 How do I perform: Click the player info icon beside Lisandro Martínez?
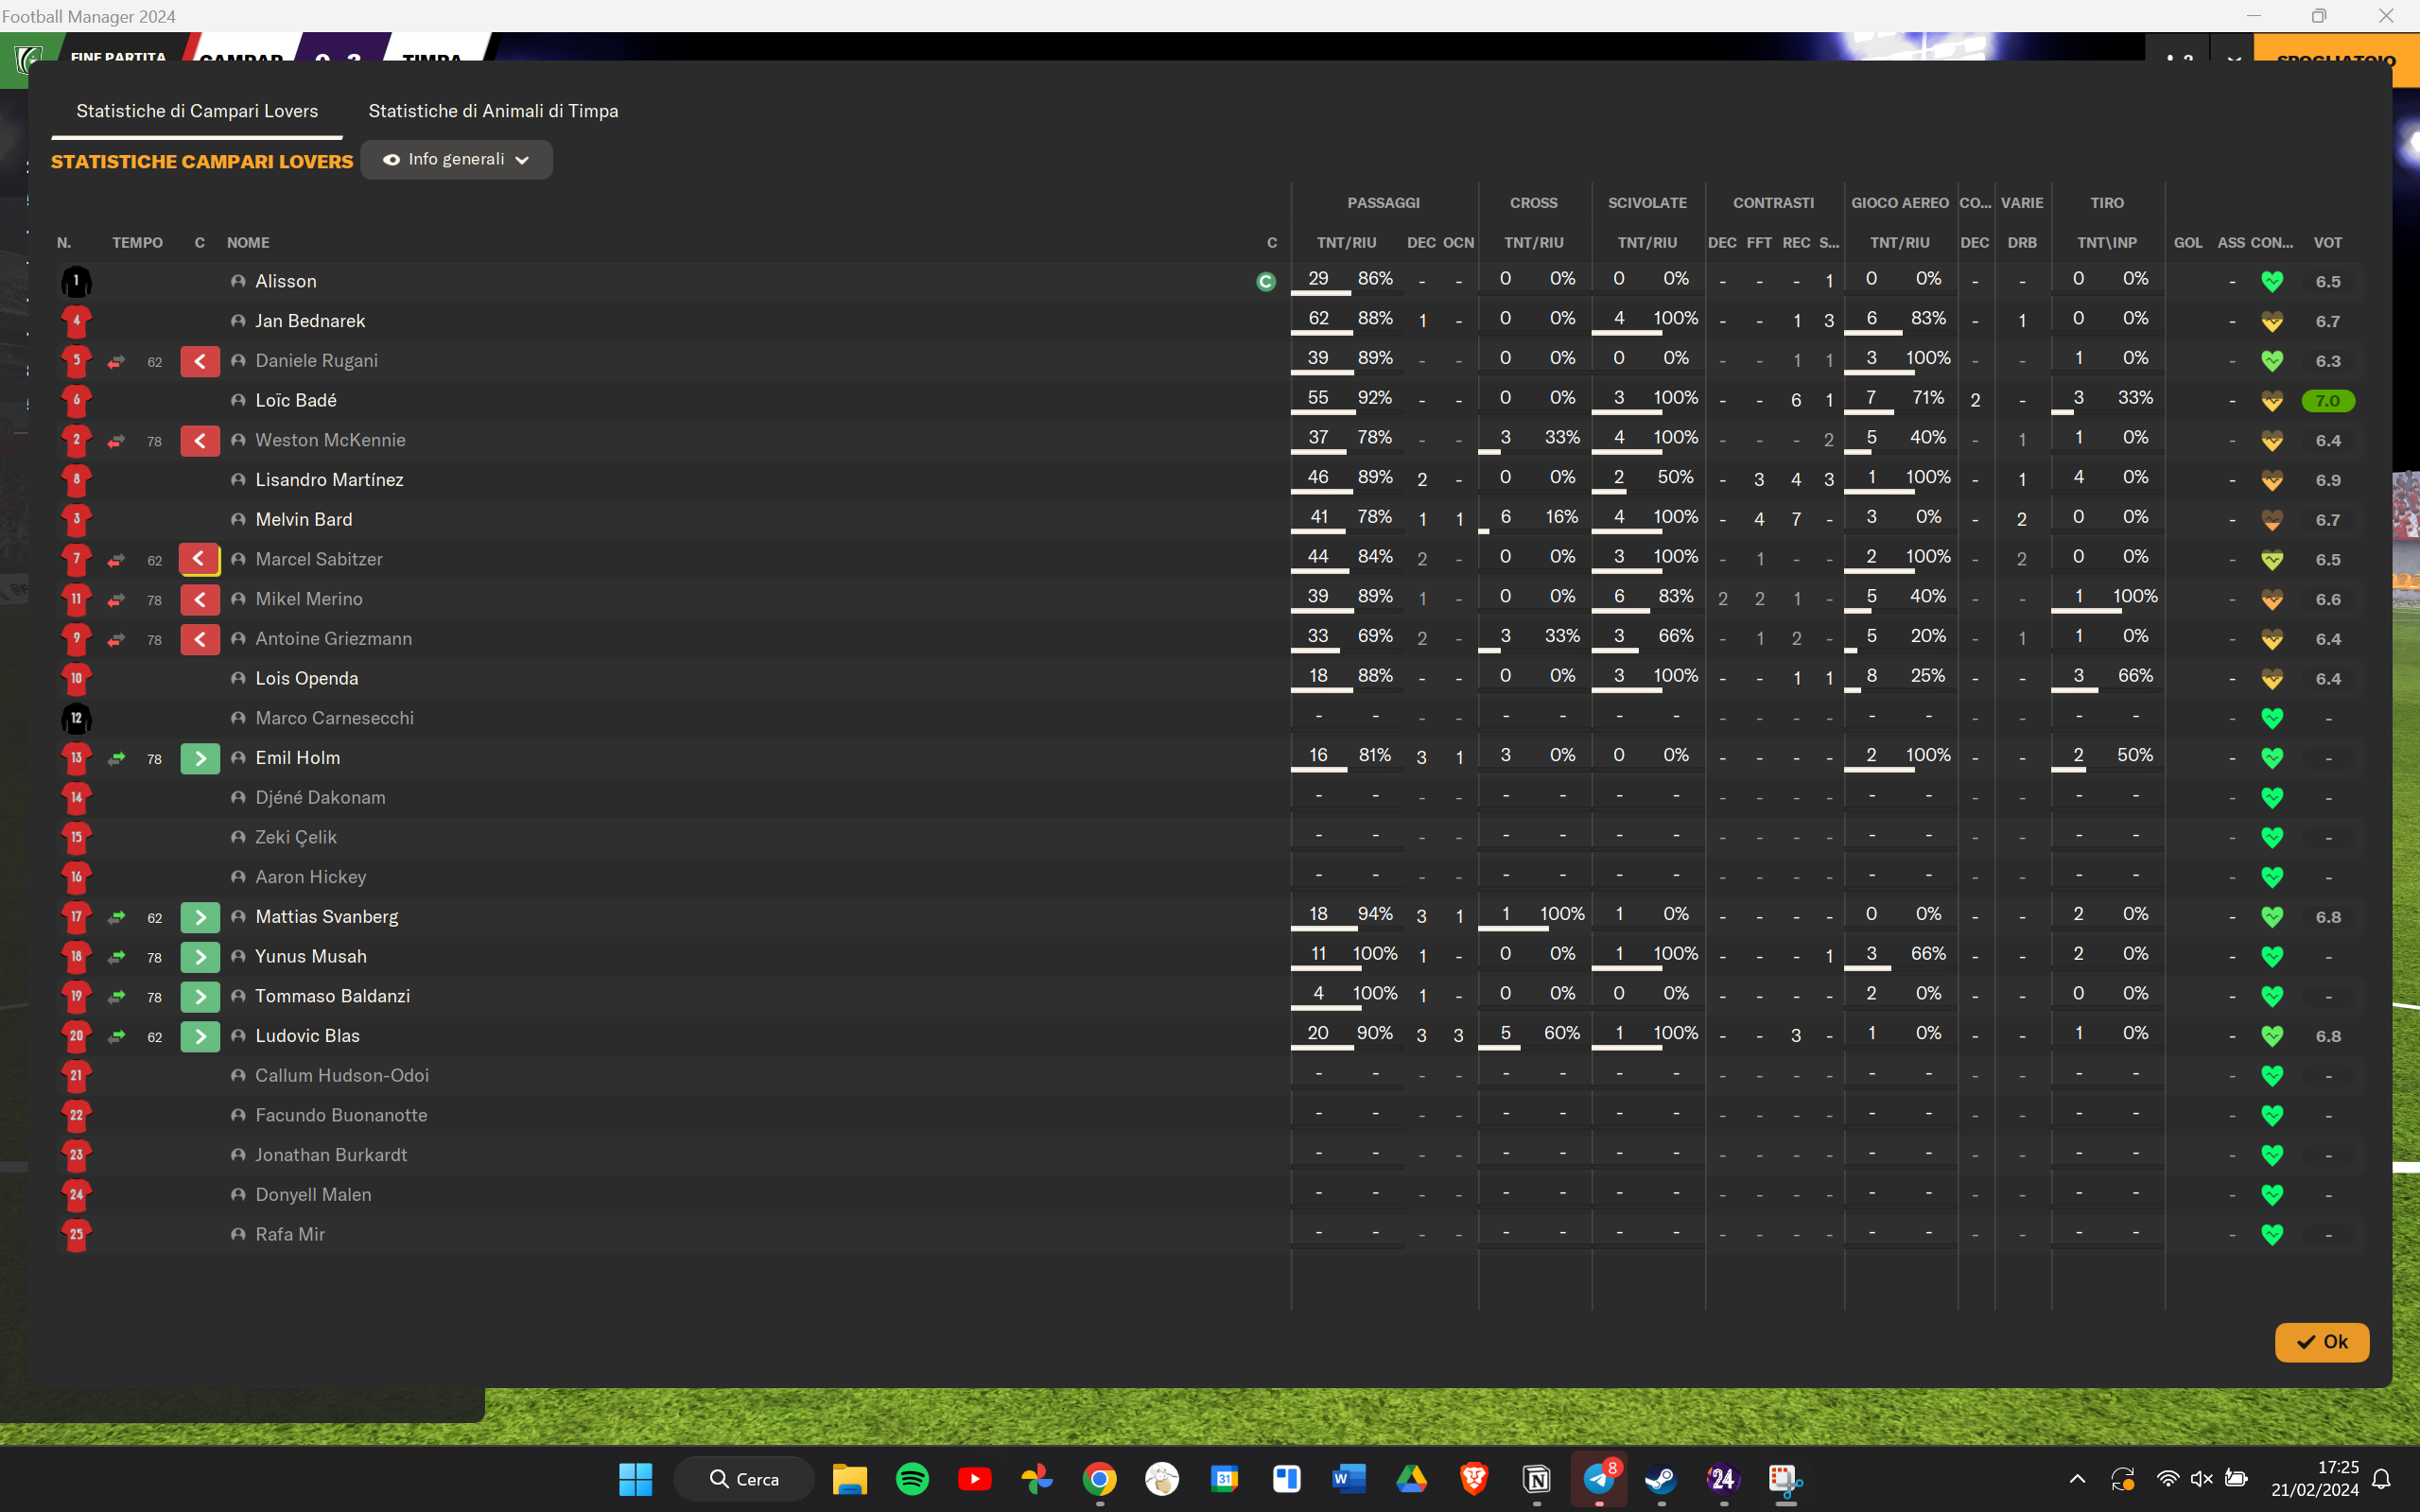point(238,480)
